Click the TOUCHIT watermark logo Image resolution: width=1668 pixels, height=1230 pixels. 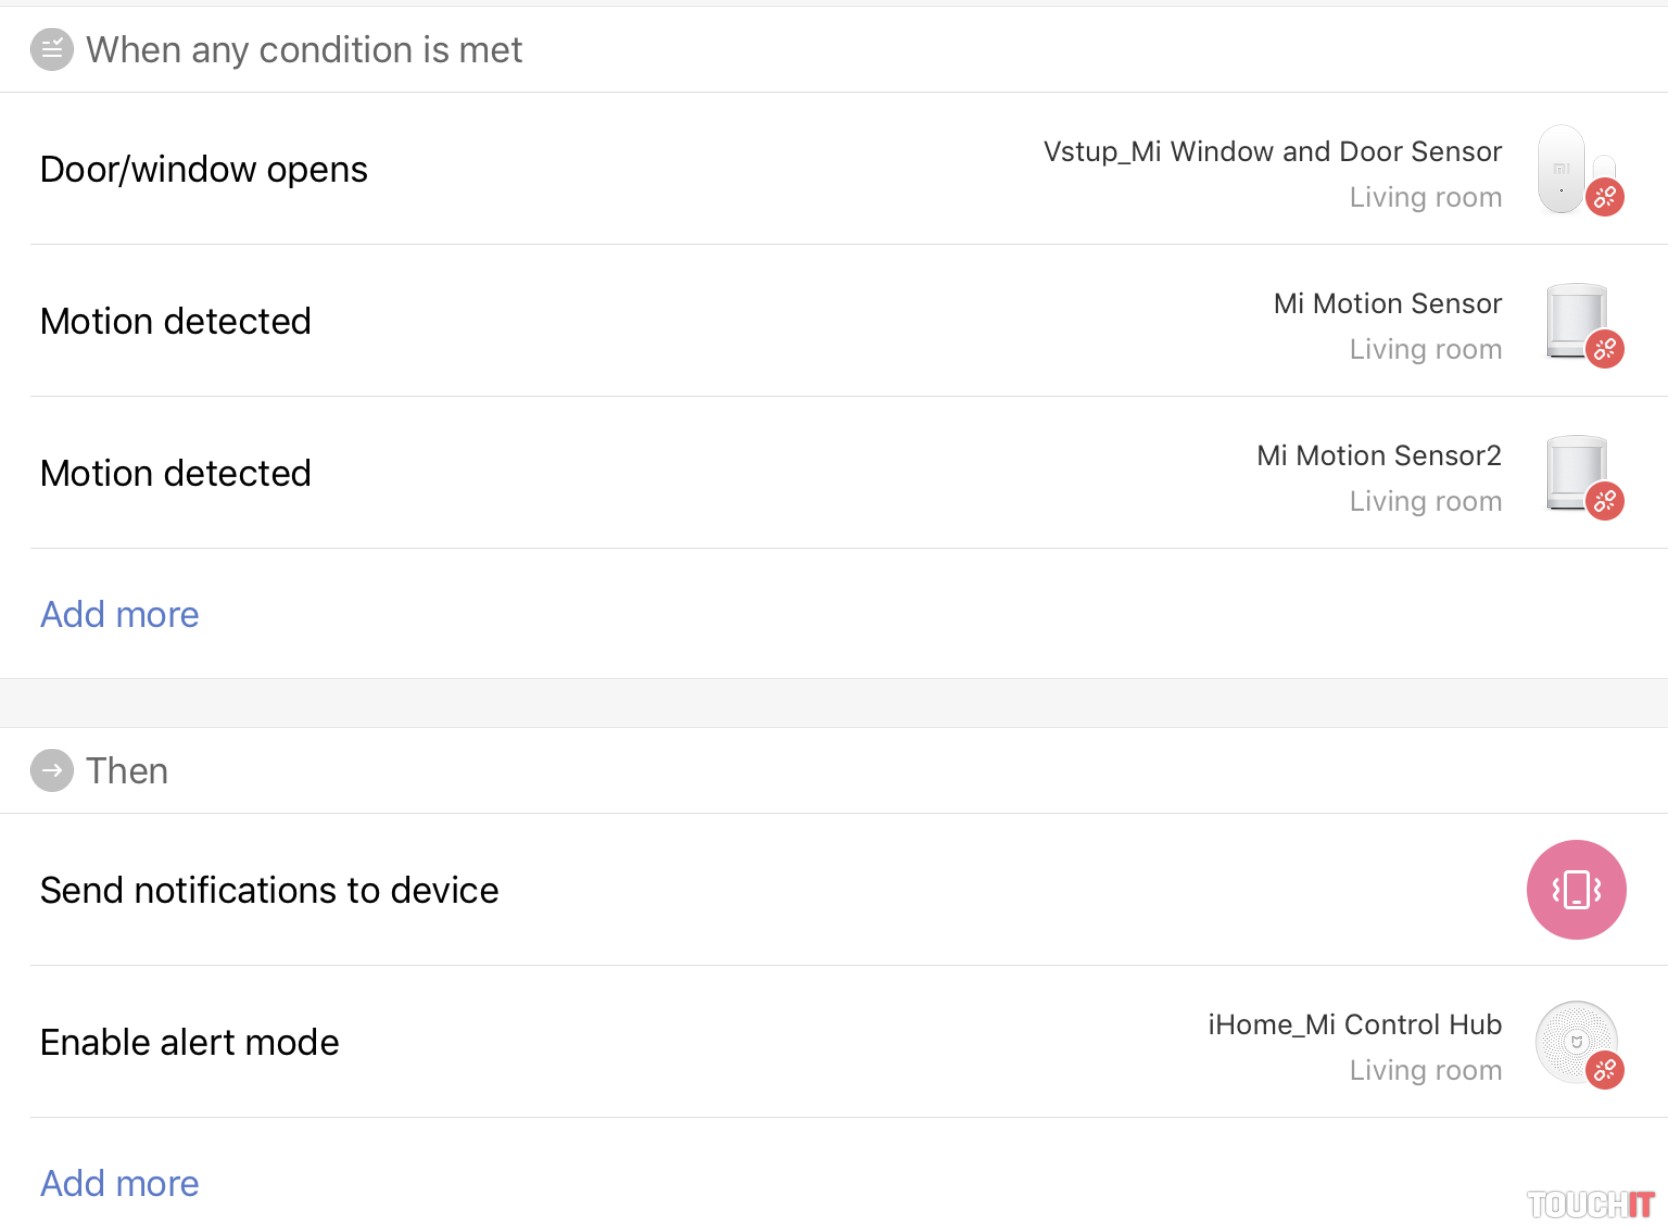point(1590,1204)
